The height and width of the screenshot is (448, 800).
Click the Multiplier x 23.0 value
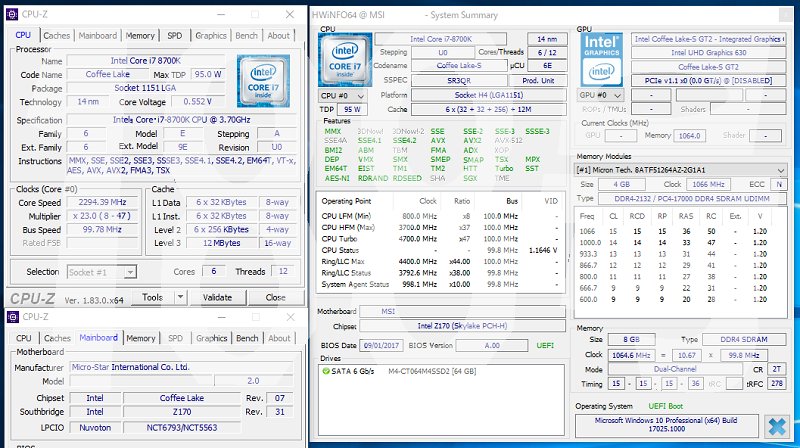[103, 216]
